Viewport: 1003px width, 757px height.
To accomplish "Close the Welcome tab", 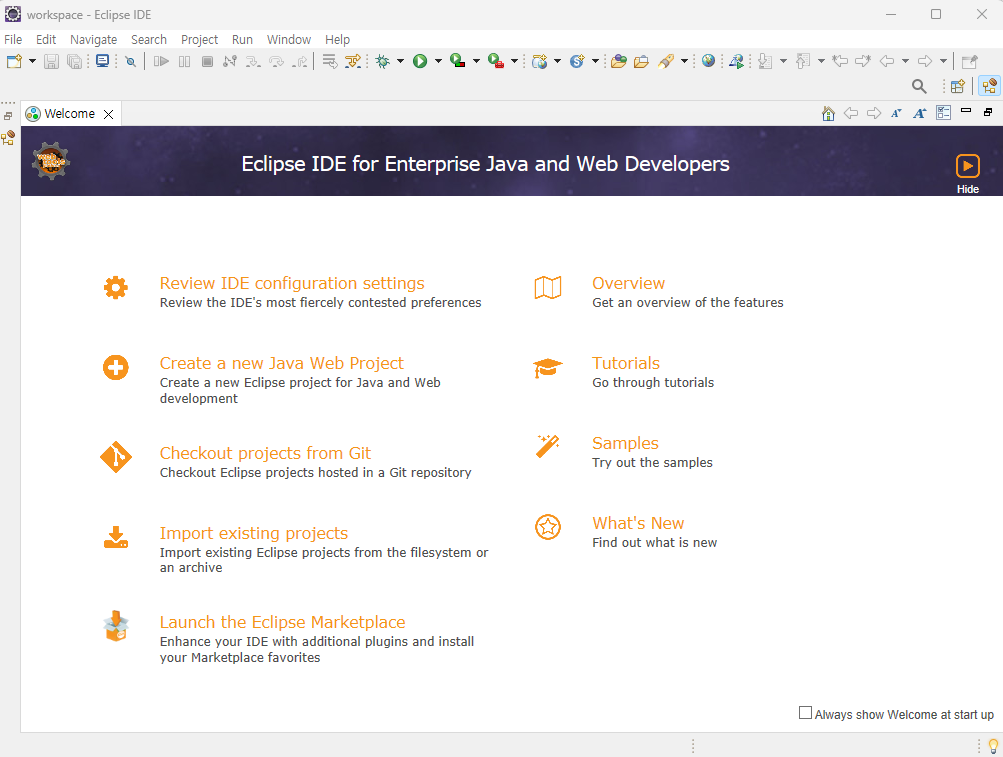I will coord(109,115).
